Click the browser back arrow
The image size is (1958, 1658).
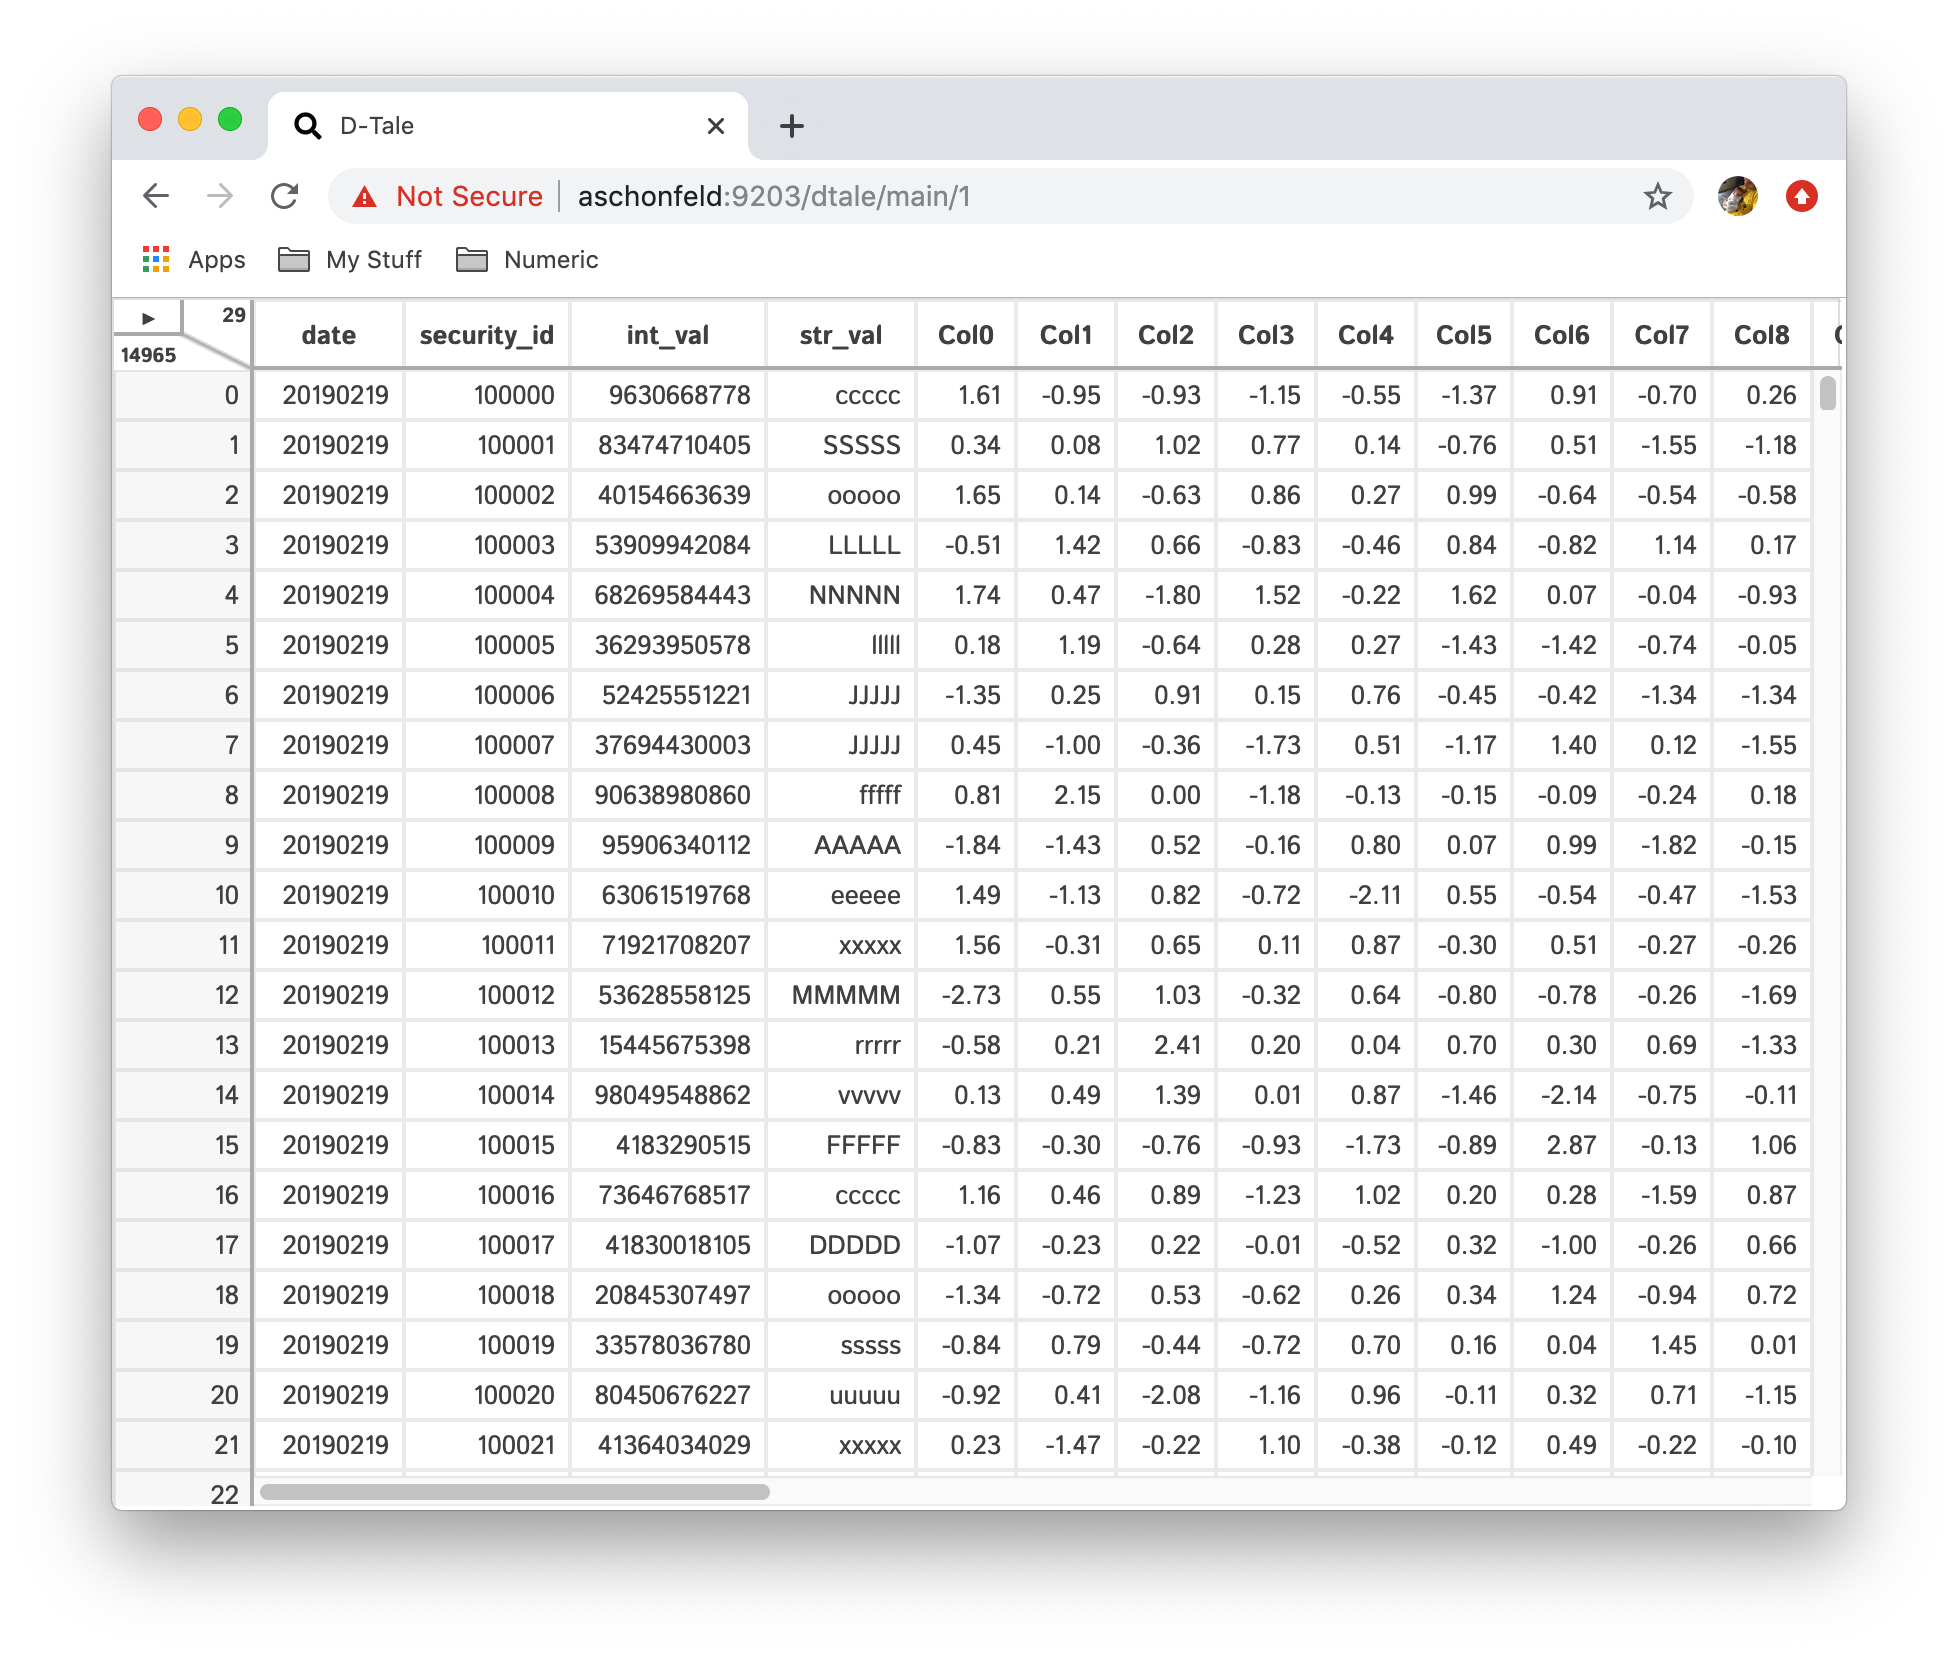pyautogui.click(x=156, y=196)
